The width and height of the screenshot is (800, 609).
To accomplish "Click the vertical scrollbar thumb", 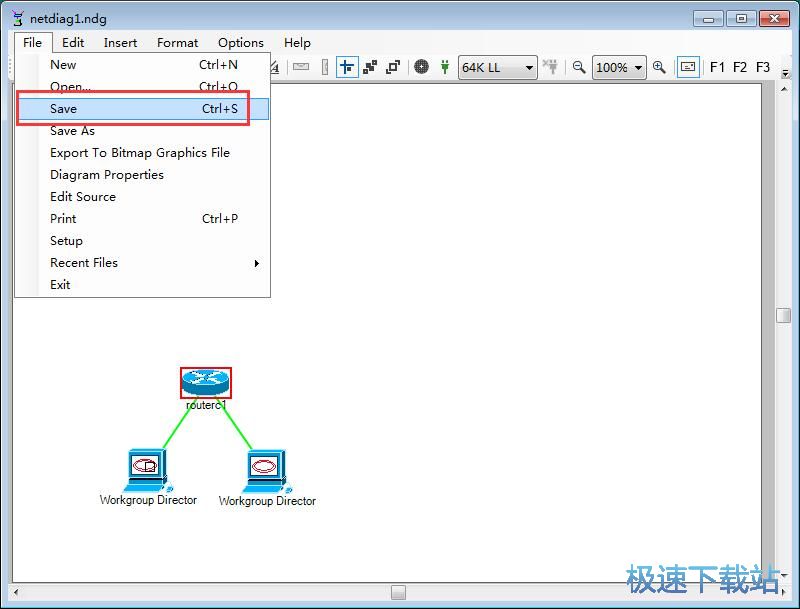I will click(783, 315).
